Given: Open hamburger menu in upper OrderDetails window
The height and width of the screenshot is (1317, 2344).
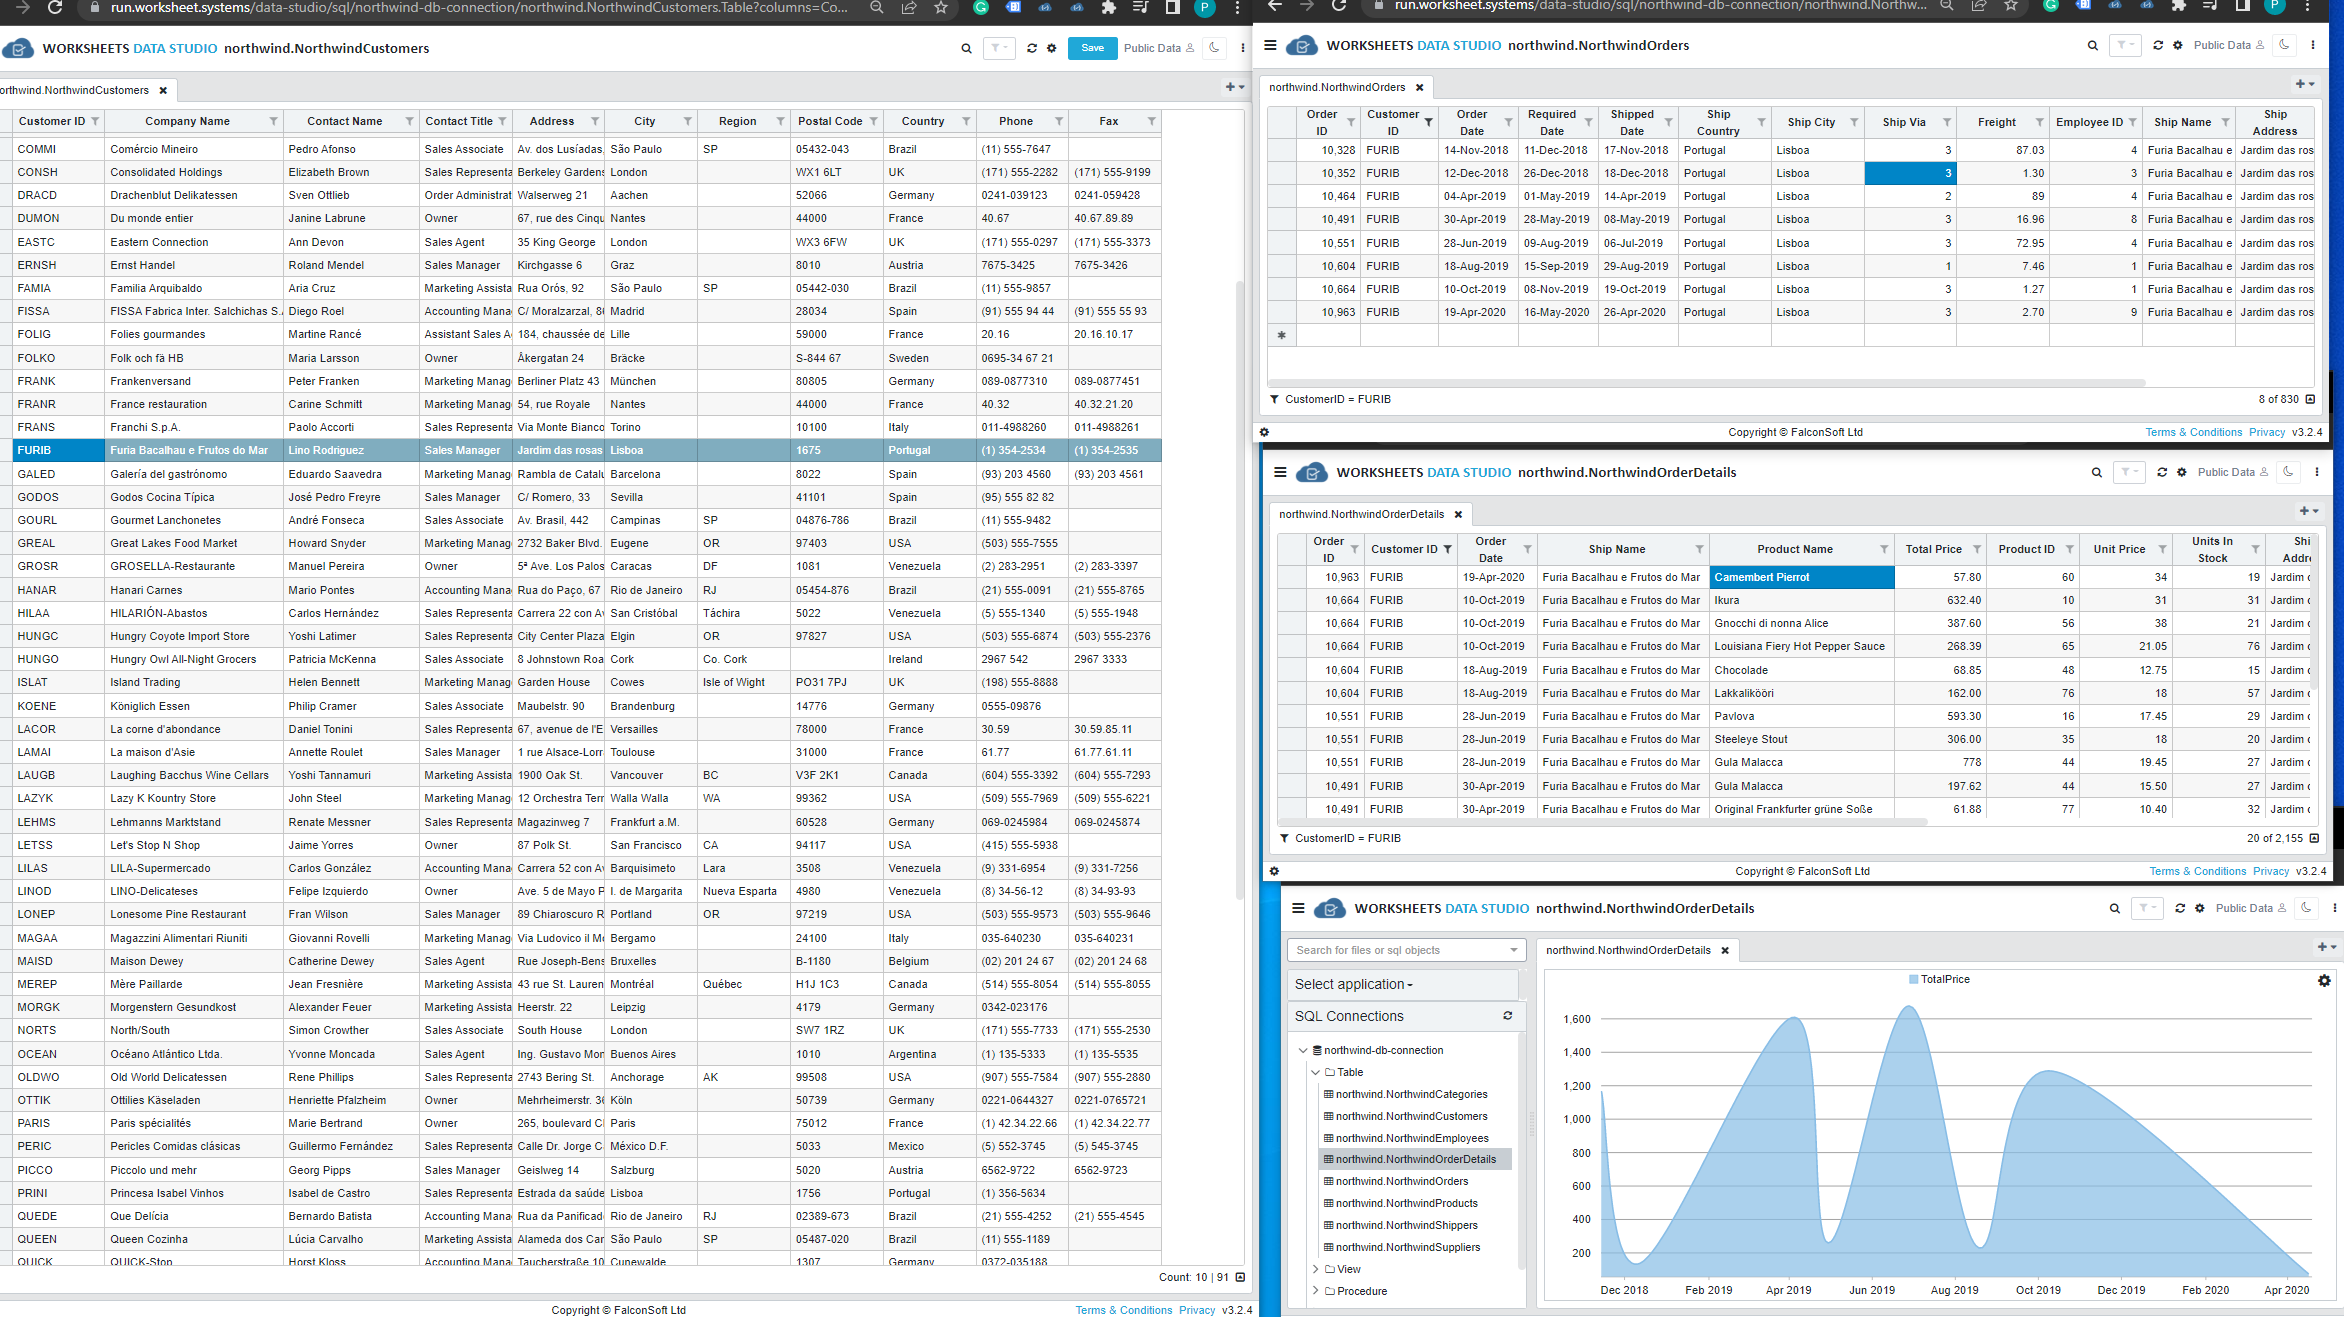Looking at the screenshot, I should 1280,473.
